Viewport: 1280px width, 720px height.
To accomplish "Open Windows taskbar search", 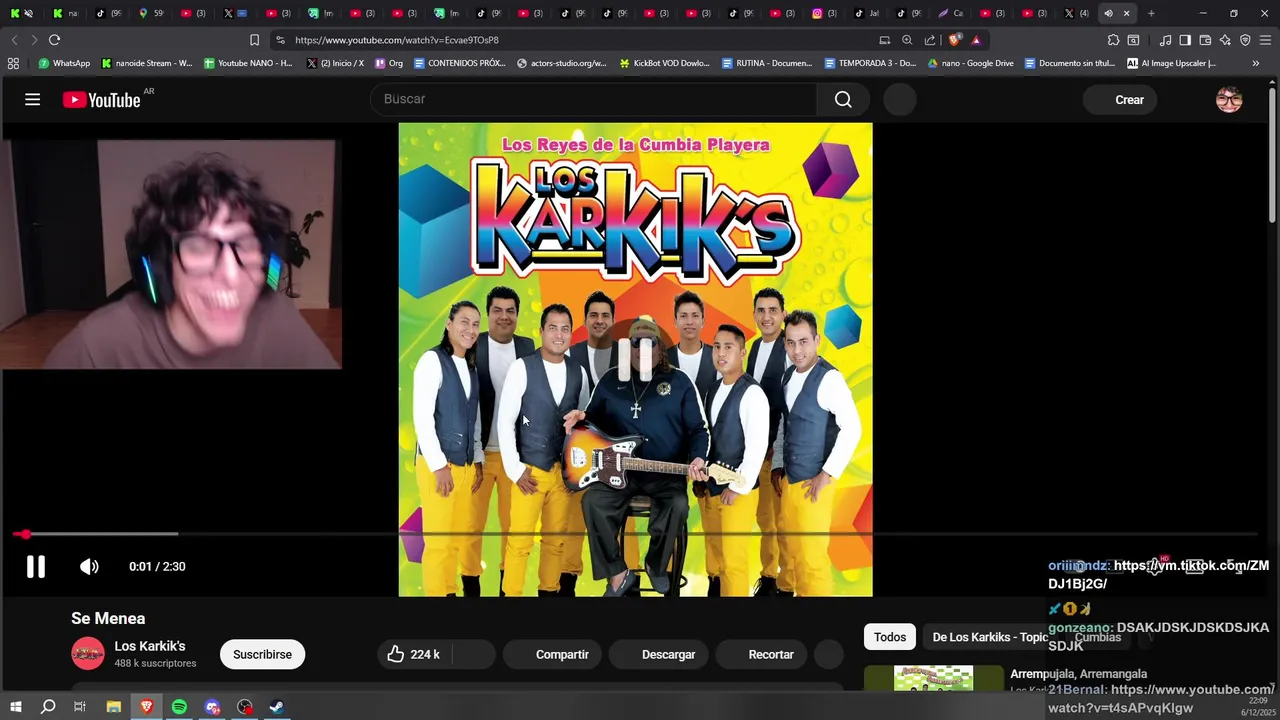I will pyautogui.click(x=48, y=707).
